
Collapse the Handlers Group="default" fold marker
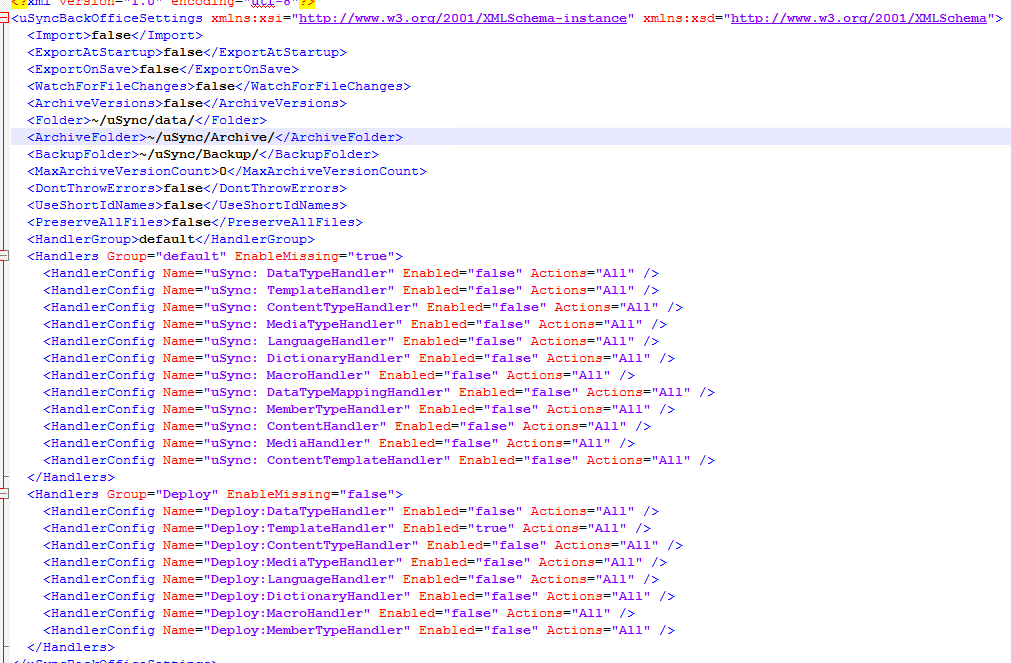[4, 256]
